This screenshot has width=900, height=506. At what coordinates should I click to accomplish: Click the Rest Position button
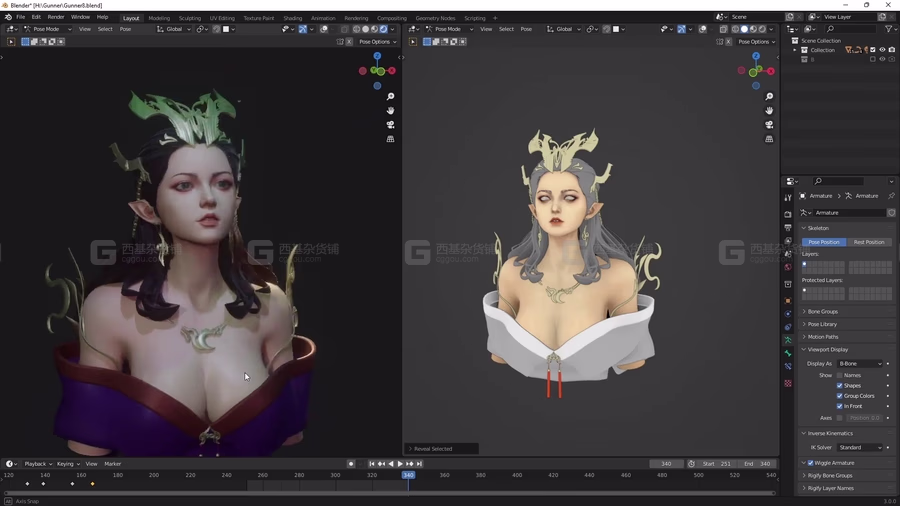[869, 242]
